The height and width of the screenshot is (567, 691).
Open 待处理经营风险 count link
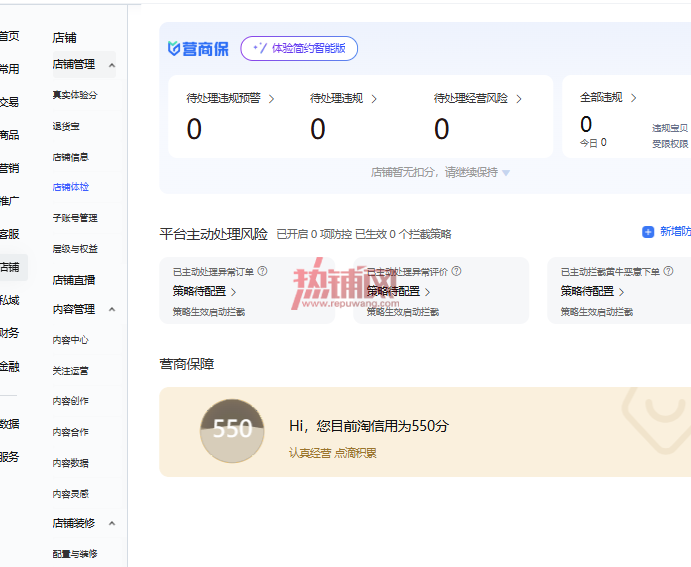[478, 98]
